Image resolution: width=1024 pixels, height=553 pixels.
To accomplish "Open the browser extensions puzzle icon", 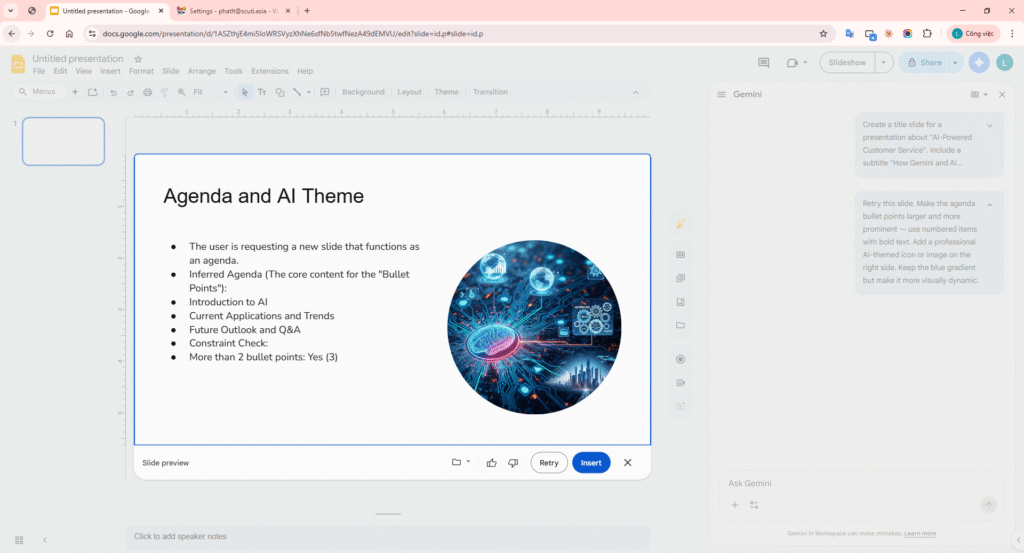I will (x=927, y=33).
